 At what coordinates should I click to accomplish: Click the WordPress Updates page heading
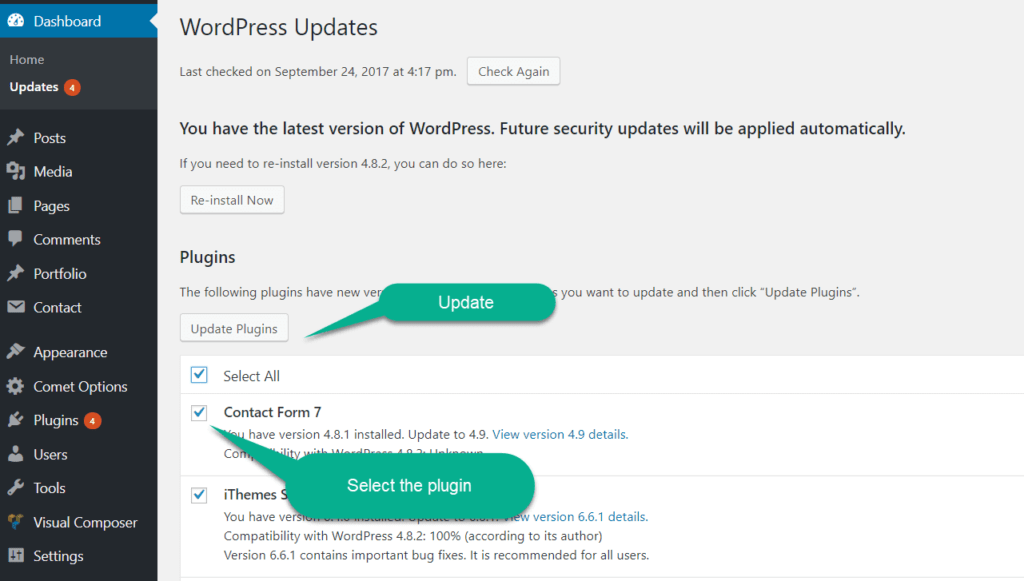(279, 27)
